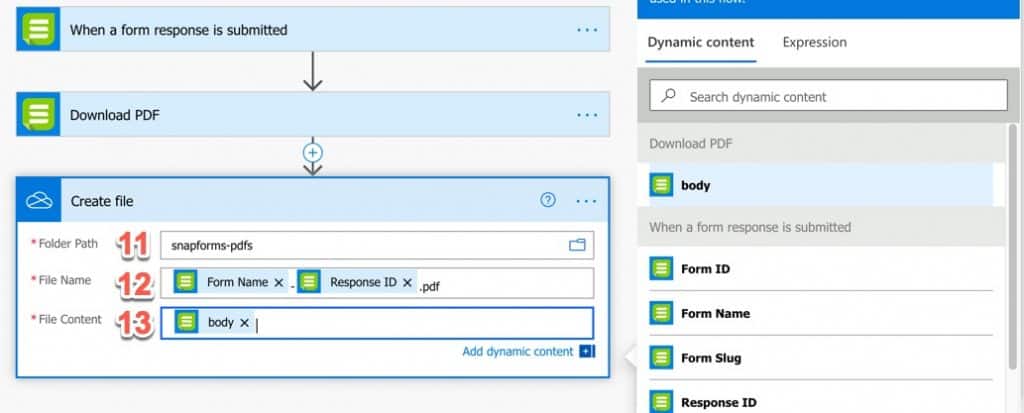
Task: Remove the Response ID token from File Name
Action: point(407,283)
